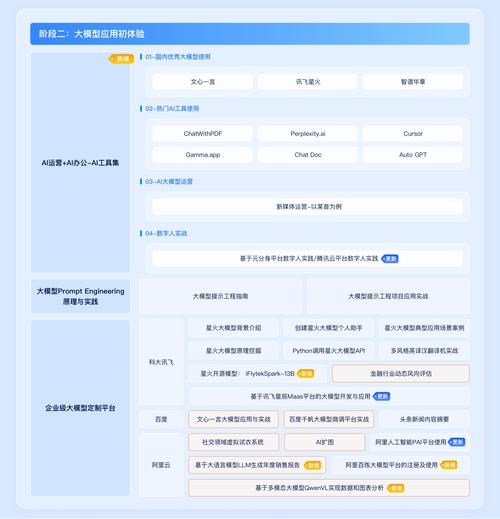Viewport: 500px width, 519px height.
Task: Click the orange badge after LLM生成年度销售报告
Action: click(x=312, y=465)
